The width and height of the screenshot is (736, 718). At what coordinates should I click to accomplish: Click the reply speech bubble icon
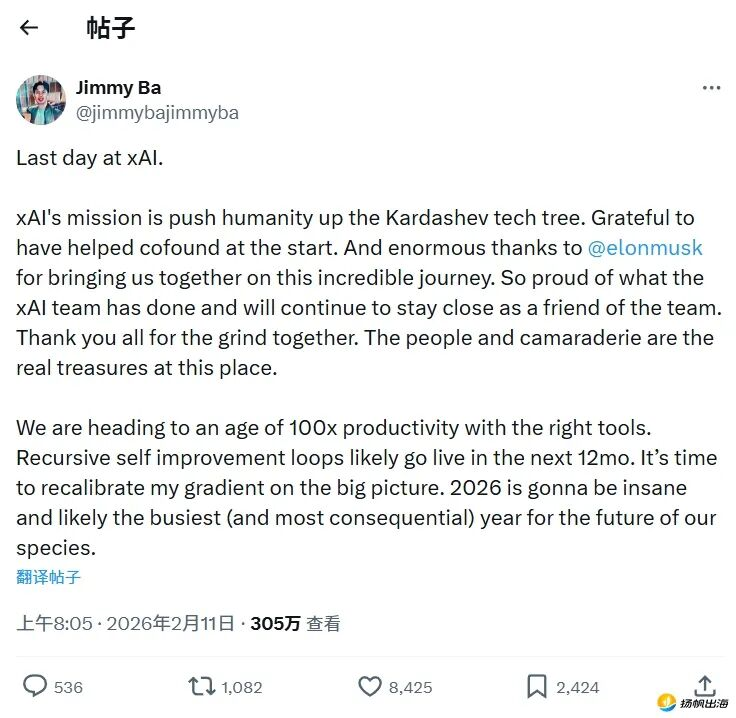click(36, 686)
